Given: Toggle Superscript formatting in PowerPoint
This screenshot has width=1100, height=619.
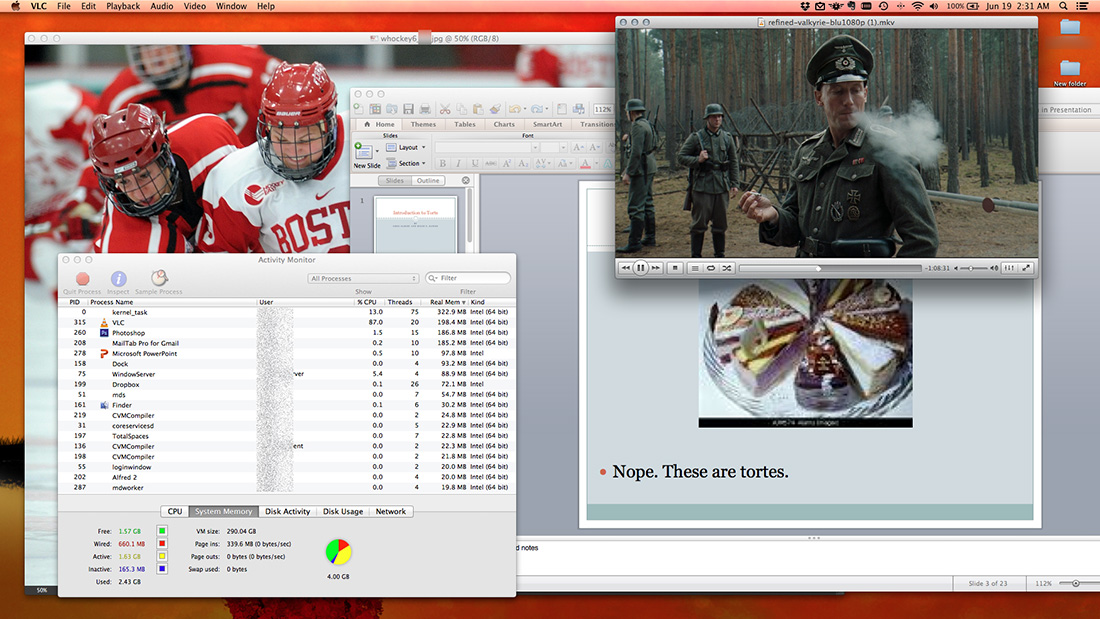Looking at the screenshot, I should (507, 164).
